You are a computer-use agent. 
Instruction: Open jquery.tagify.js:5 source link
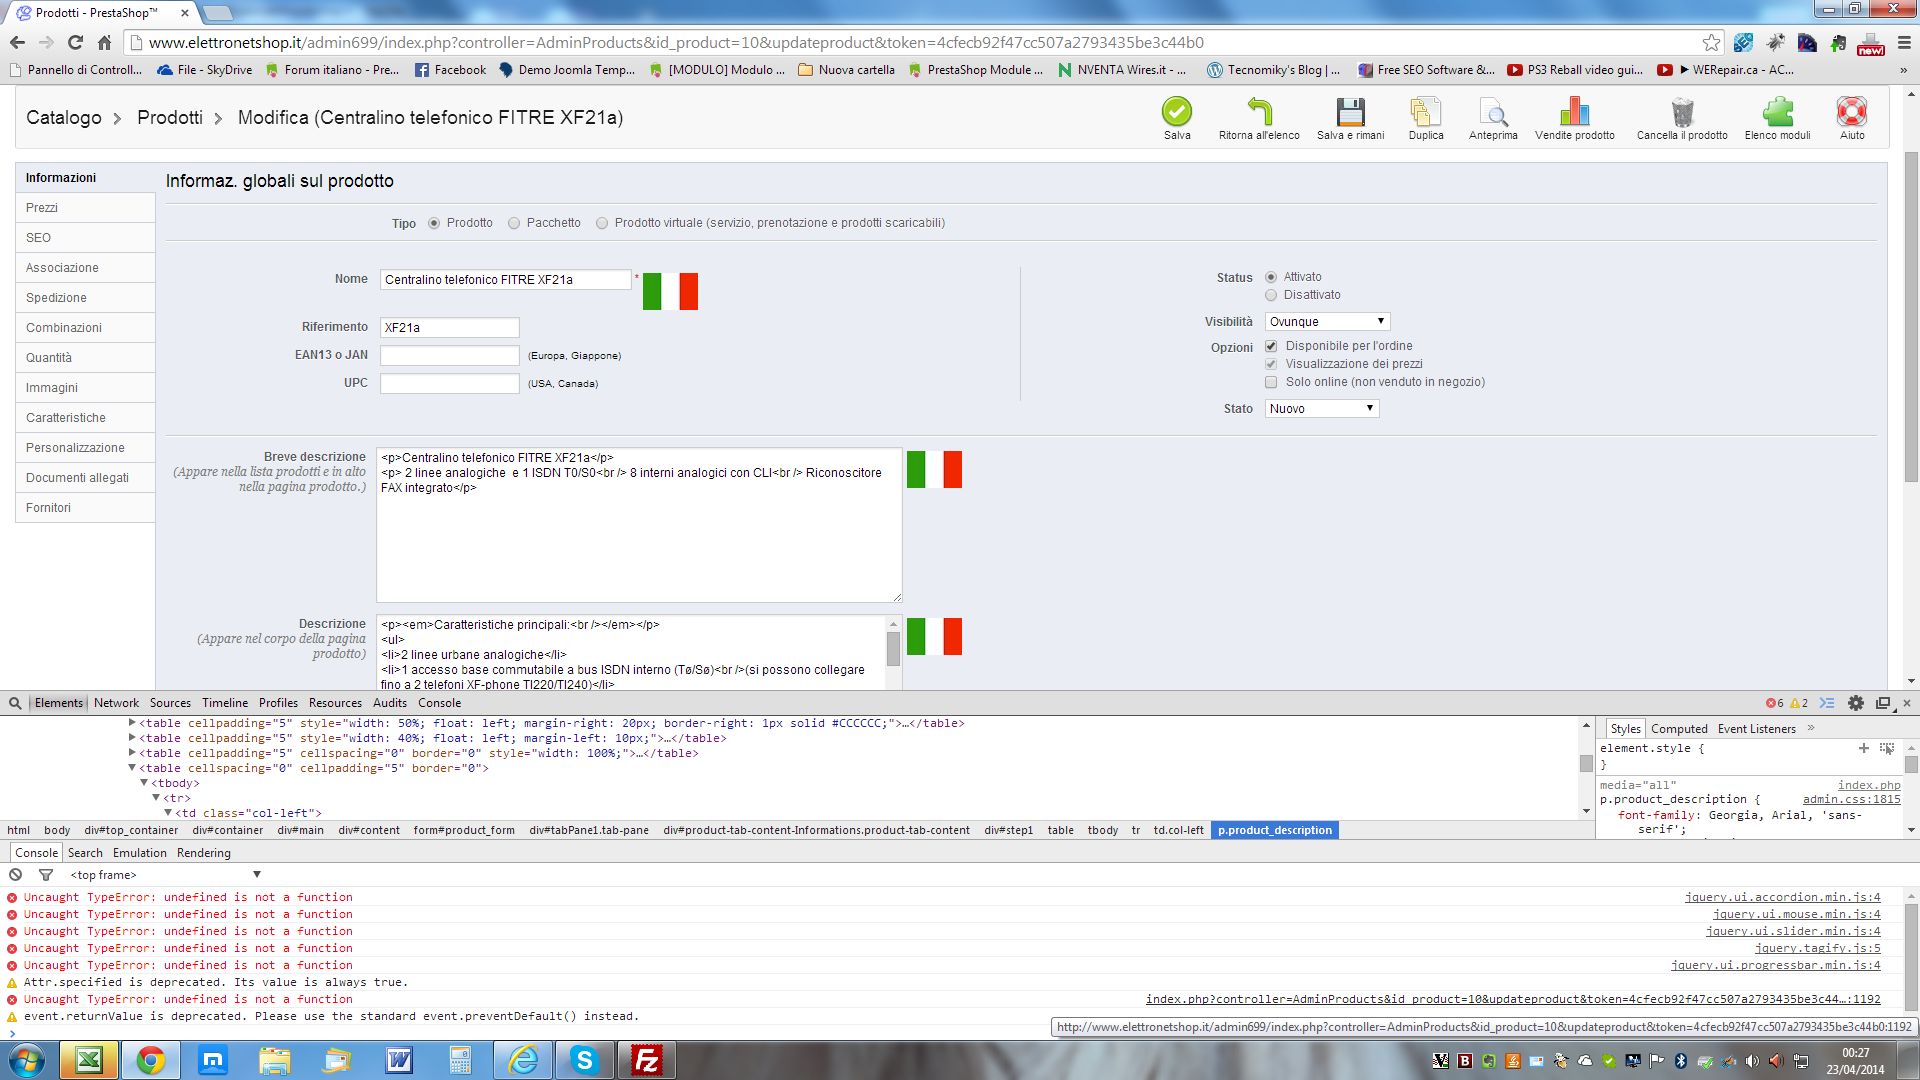[1817, 948]
